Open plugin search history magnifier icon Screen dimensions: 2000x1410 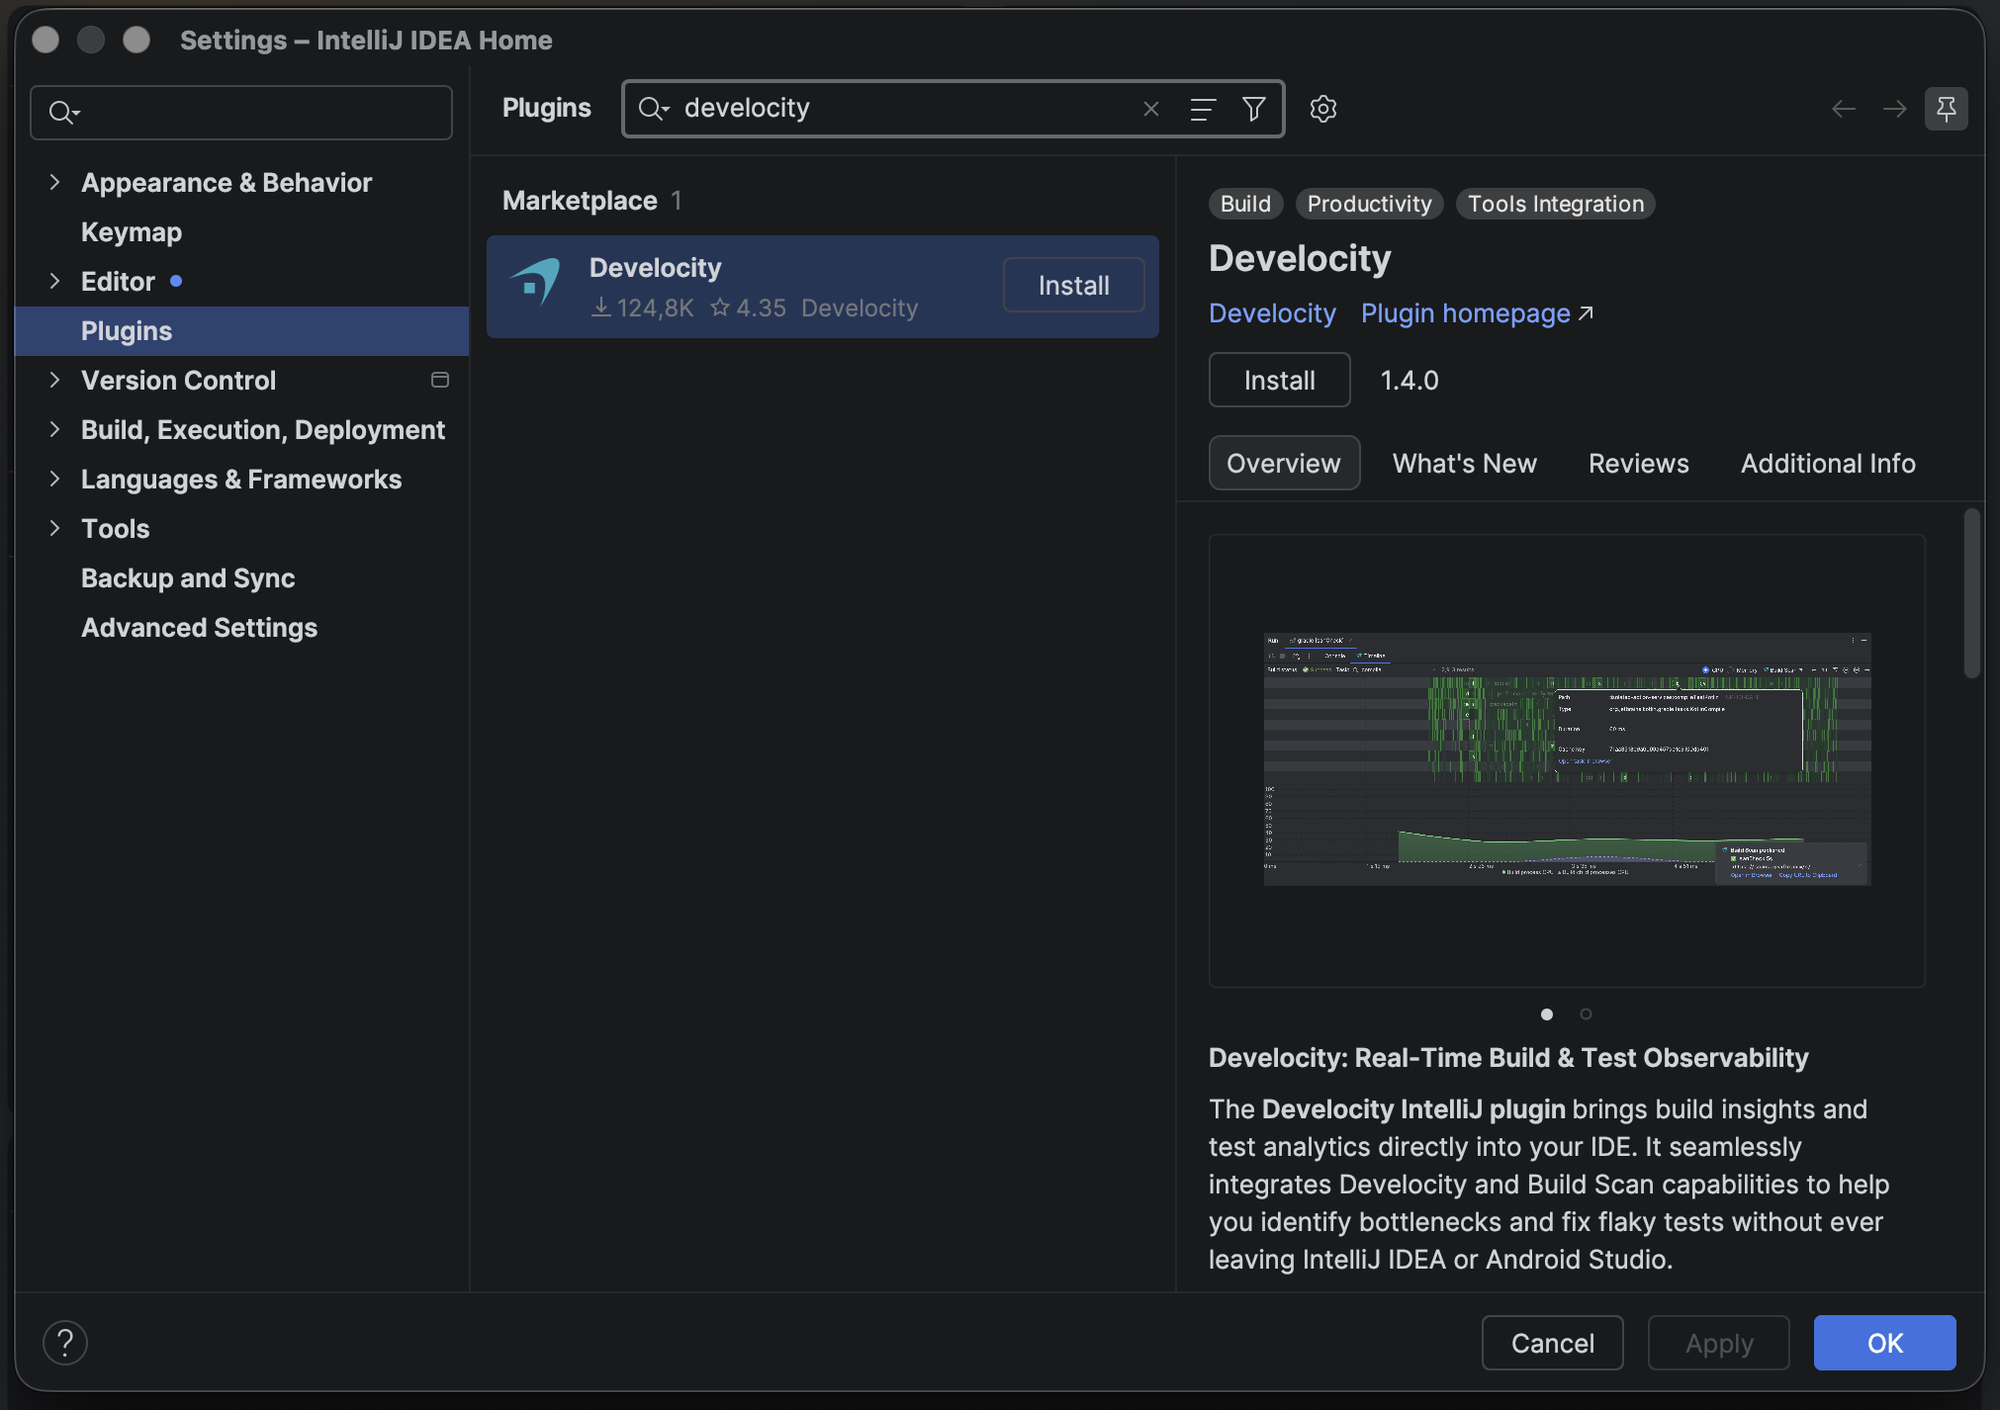point(654,108)
